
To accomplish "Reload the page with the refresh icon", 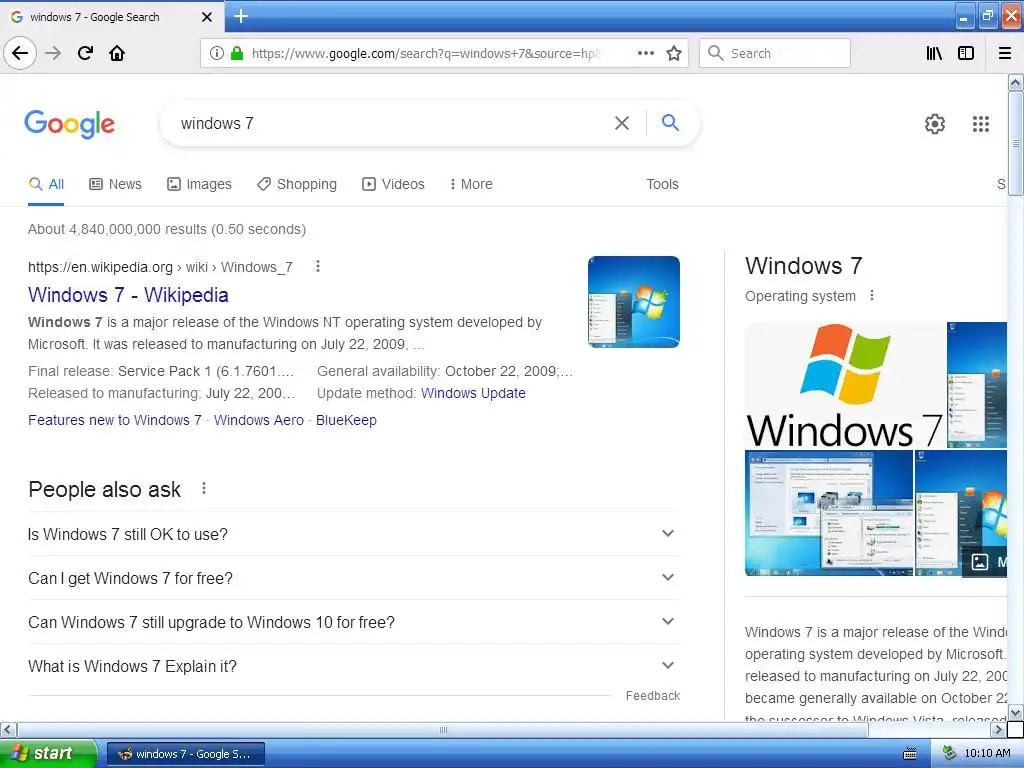I will point(85,53).
